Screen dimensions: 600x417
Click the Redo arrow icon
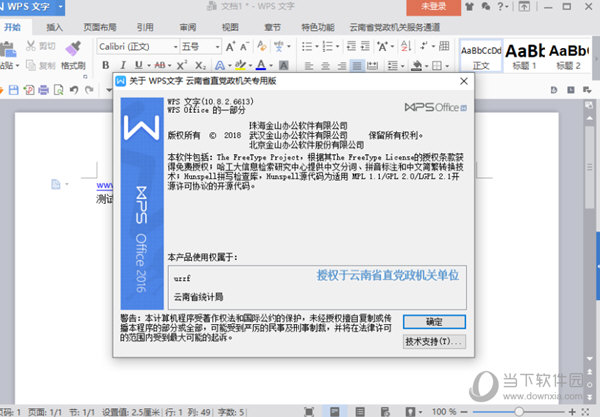pyautogui.click(x=89, y=90)
